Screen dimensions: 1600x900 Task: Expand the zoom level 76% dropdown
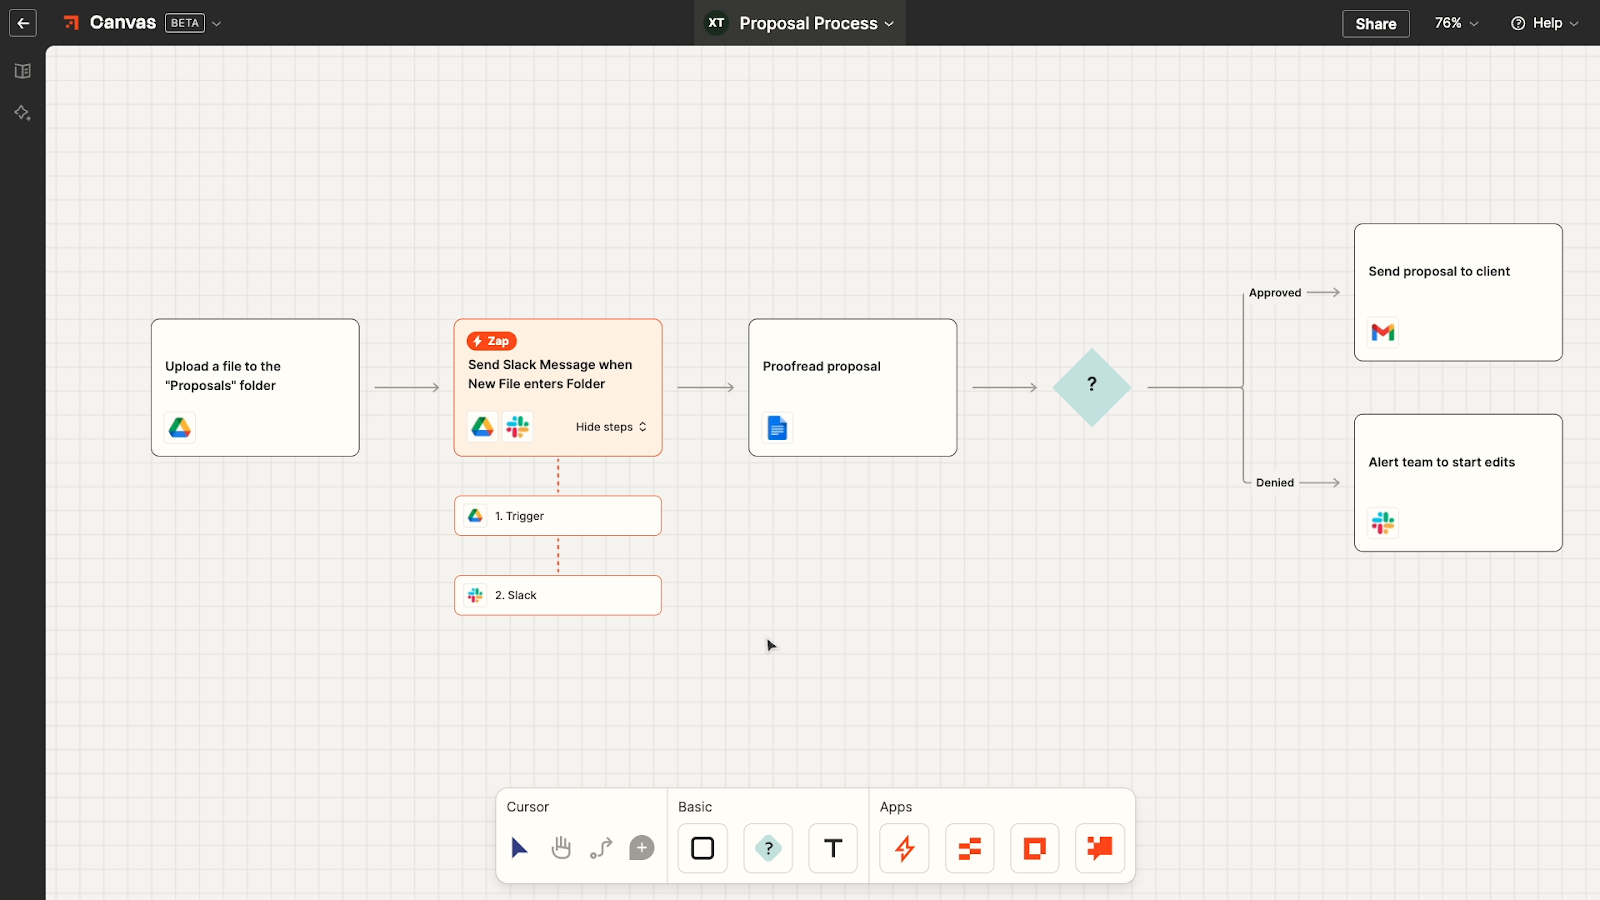pyautogui.click(x=1455, y=23)
